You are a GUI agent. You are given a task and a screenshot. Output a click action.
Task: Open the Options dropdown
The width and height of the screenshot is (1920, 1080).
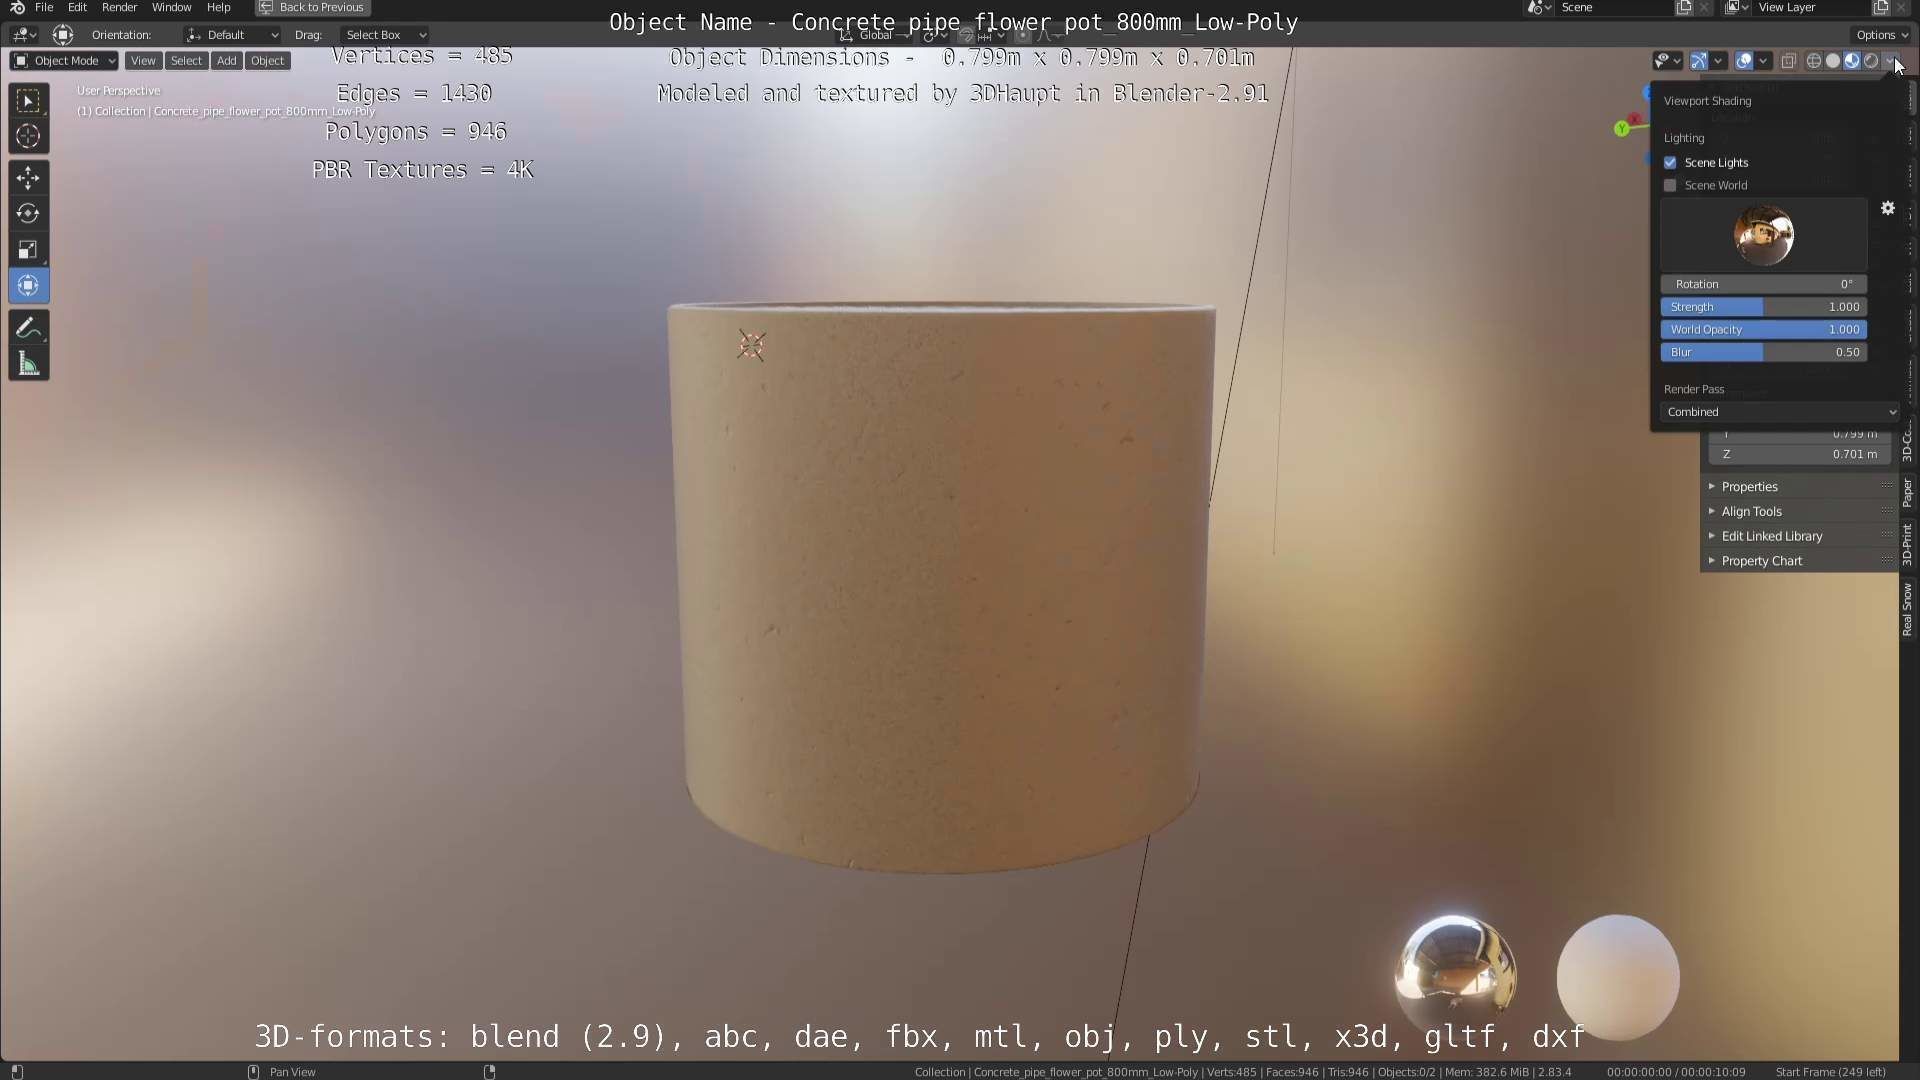pyautogui.click(x=1880, y=35)
